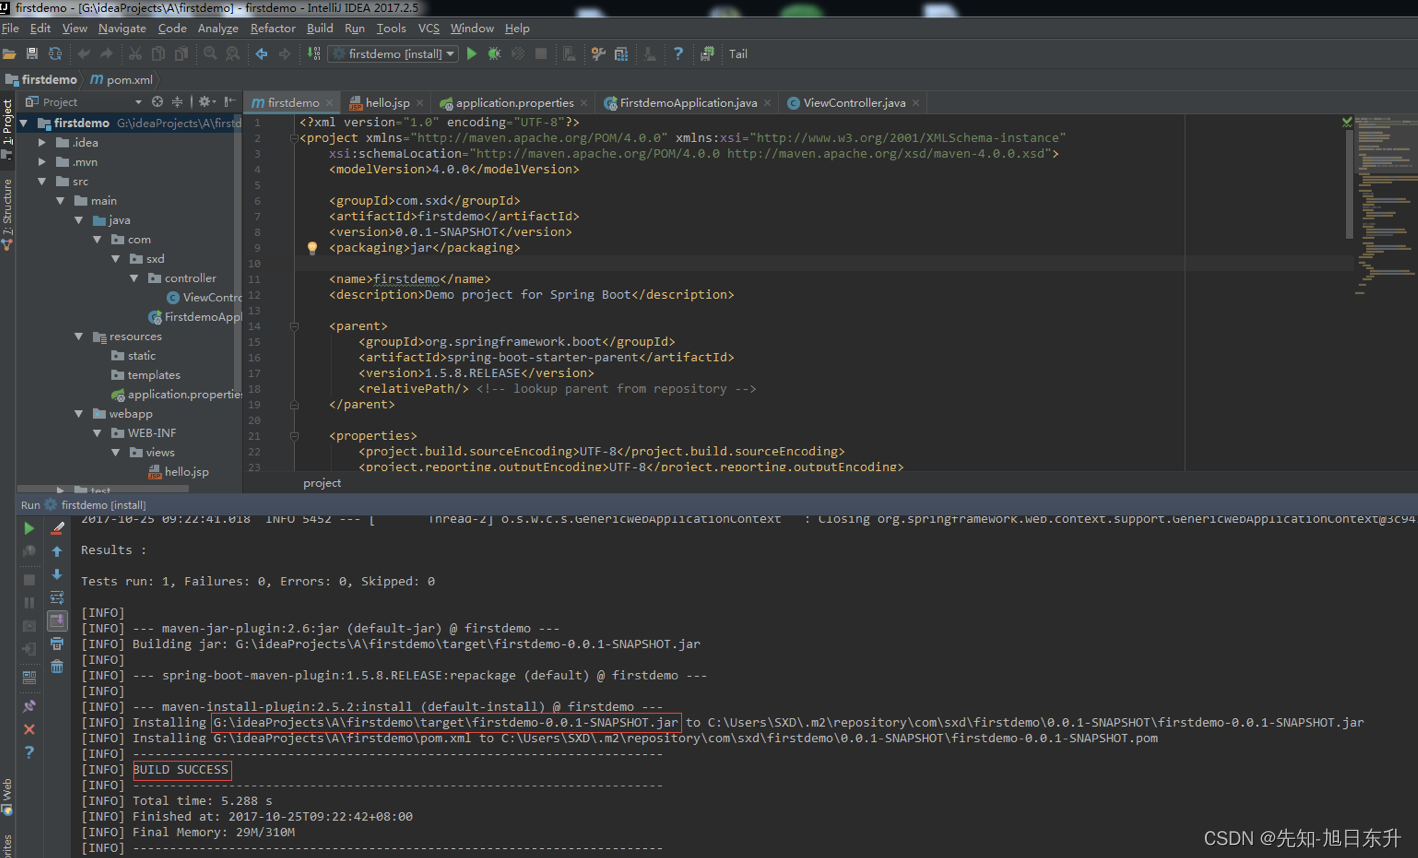
Task: Collapse the src folder
Action: click(42, 181)
